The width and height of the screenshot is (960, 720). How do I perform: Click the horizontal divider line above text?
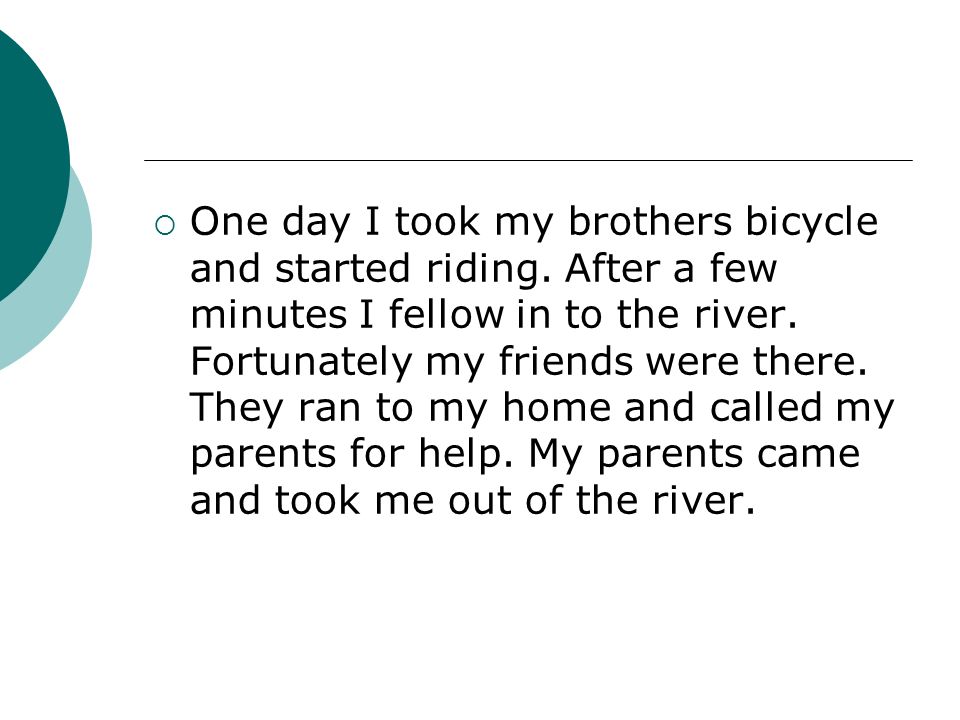coord(528,160)
